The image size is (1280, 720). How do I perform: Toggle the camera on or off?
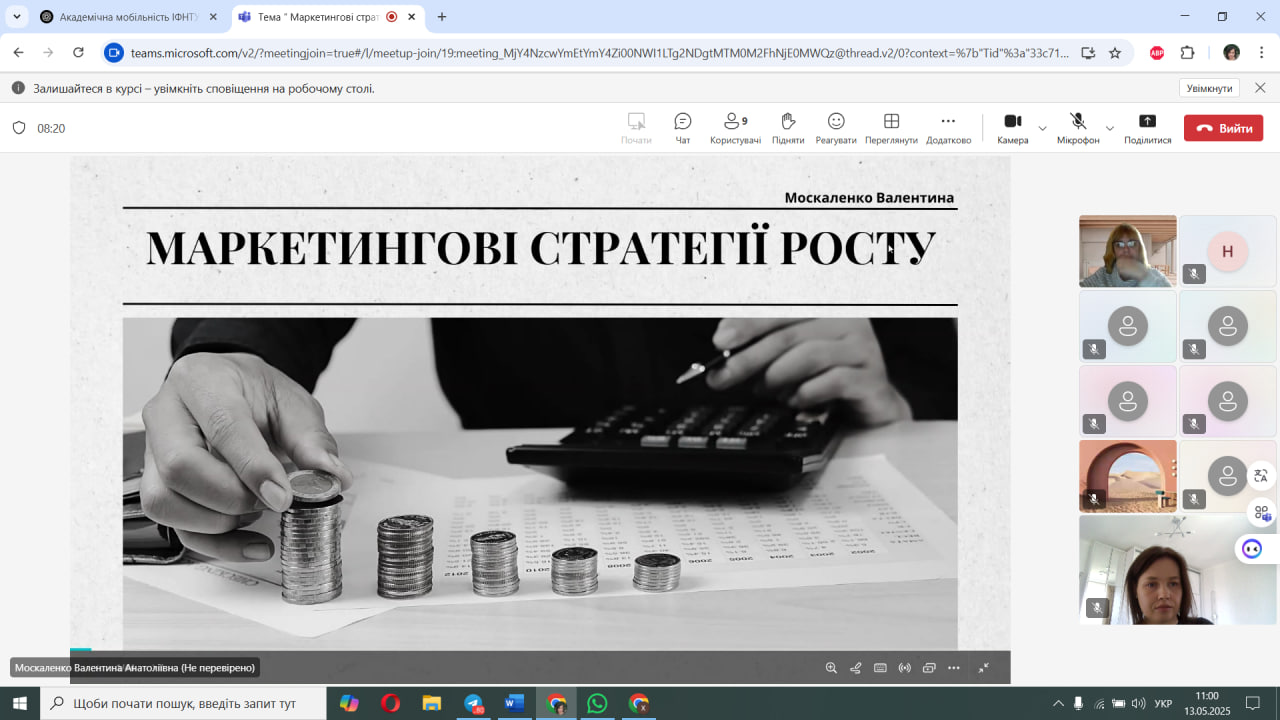(x=1012, y=127)
